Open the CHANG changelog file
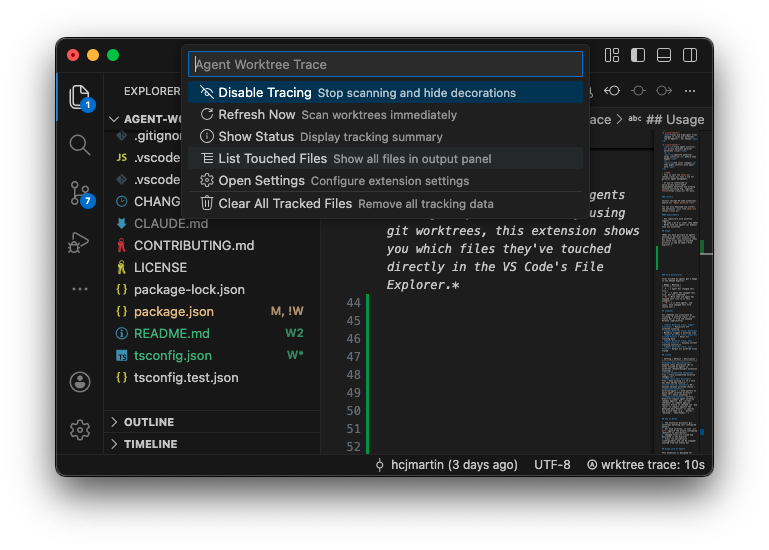 [148, 202]
